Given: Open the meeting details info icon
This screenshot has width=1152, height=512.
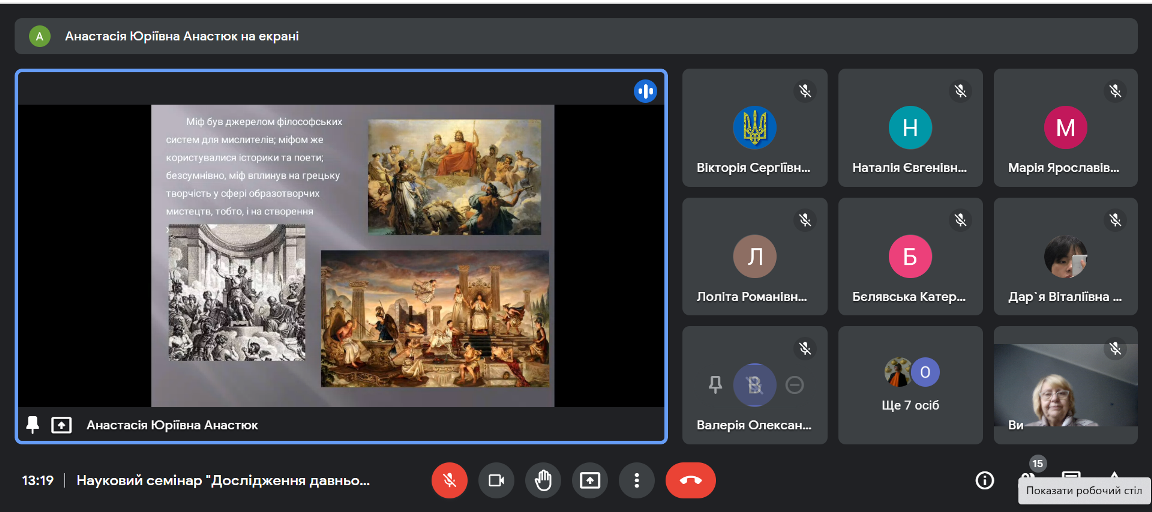Looking at the screenshot, I should [984, 480].
